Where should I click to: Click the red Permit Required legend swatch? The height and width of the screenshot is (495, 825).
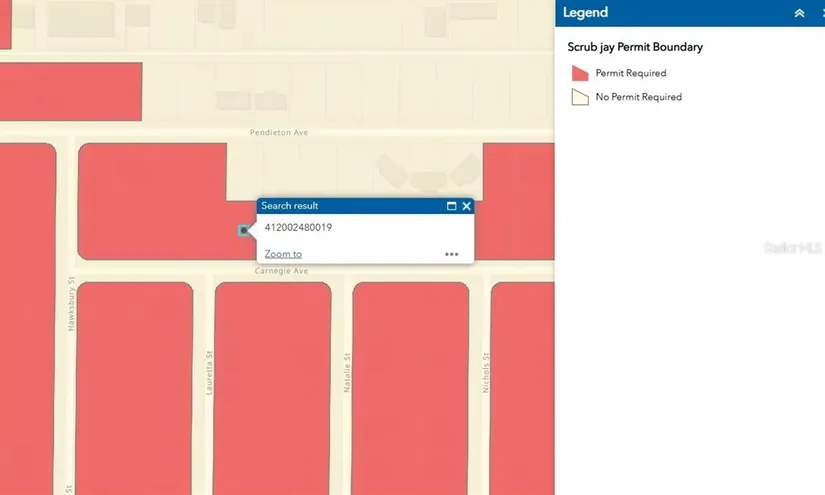point(579,73)
